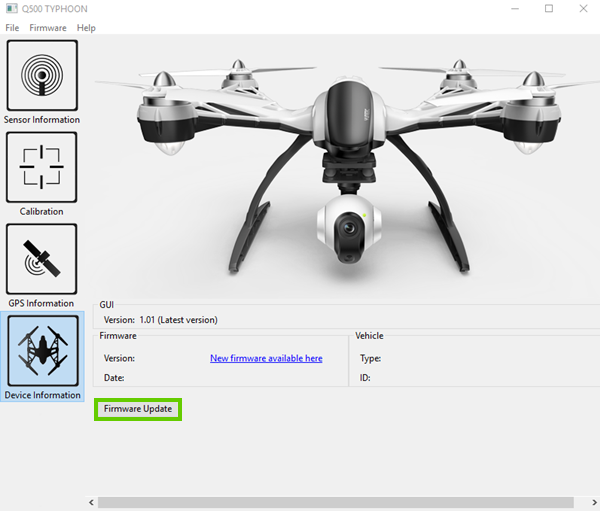This screenshot has height=511, width=600.
Task: Open the GPS Information satellite icon
Action: (42, 259)
